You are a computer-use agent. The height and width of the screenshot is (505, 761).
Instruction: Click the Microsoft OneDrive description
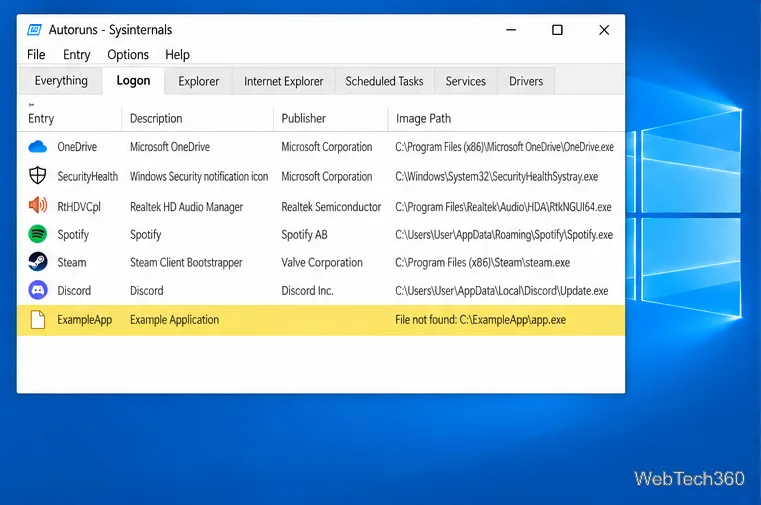click(170, 147)
